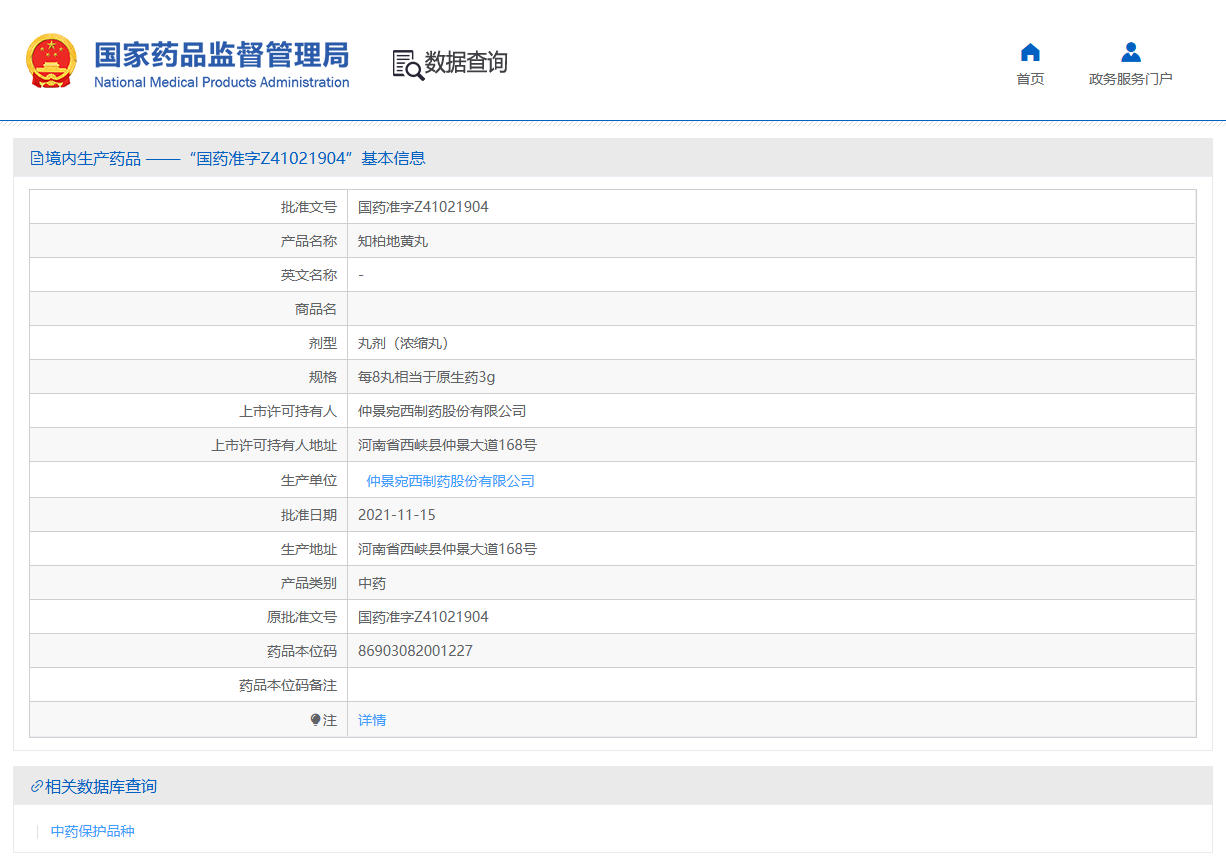Screen dimensions: 1226x867
Task: Select product name 知柏地黄丸
Action: click(x=393, y=241)
